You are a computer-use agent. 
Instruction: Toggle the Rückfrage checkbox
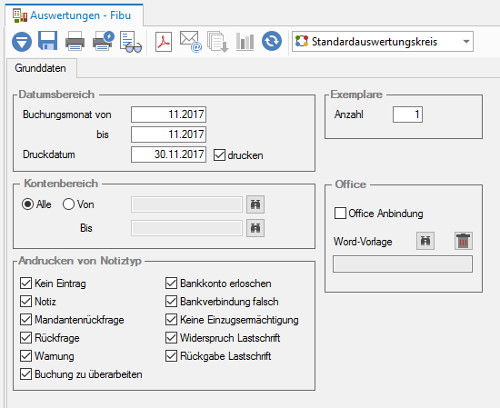pyautogui.click(x=26, y=338)
